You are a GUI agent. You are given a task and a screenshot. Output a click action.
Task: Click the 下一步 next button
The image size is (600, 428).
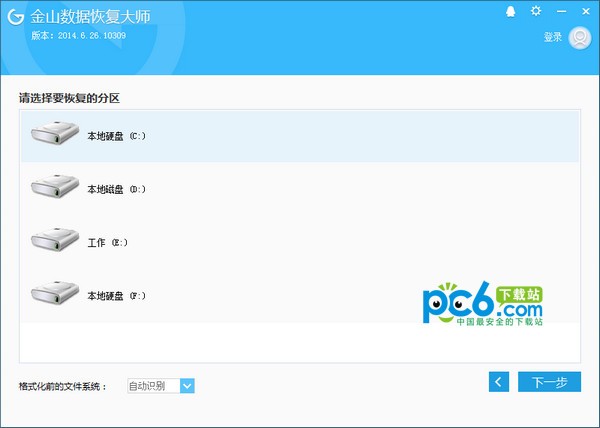(x=549, y=382)
